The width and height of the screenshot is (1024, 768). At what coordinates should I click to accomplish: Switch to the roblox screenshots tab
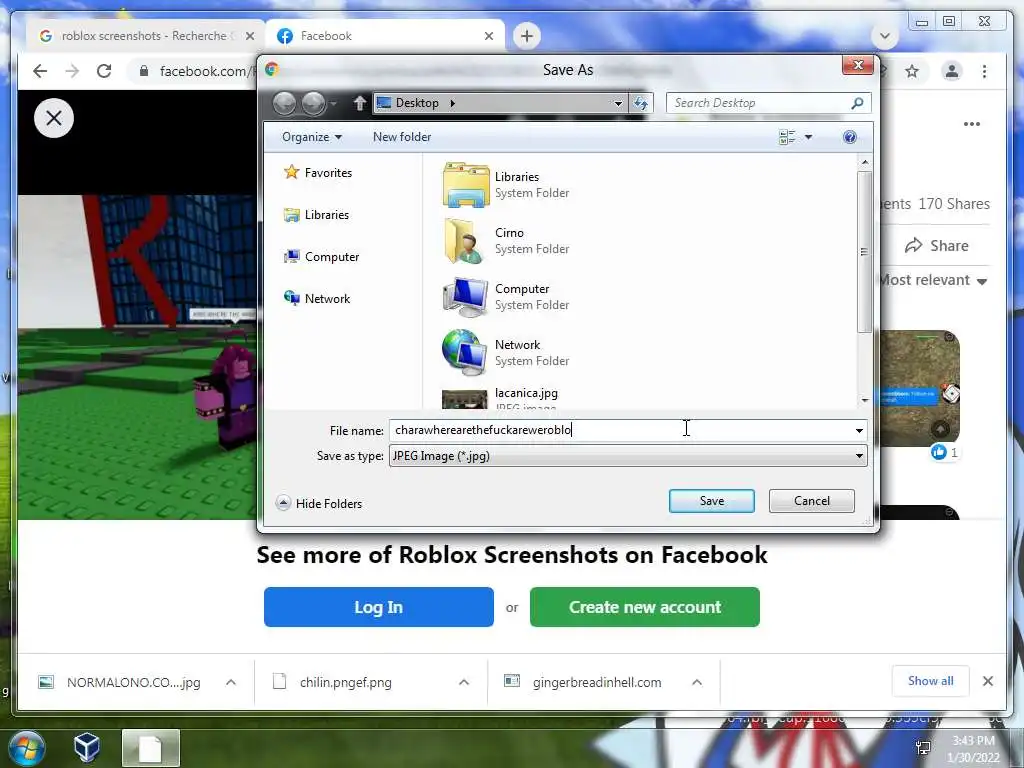(142, 36)
